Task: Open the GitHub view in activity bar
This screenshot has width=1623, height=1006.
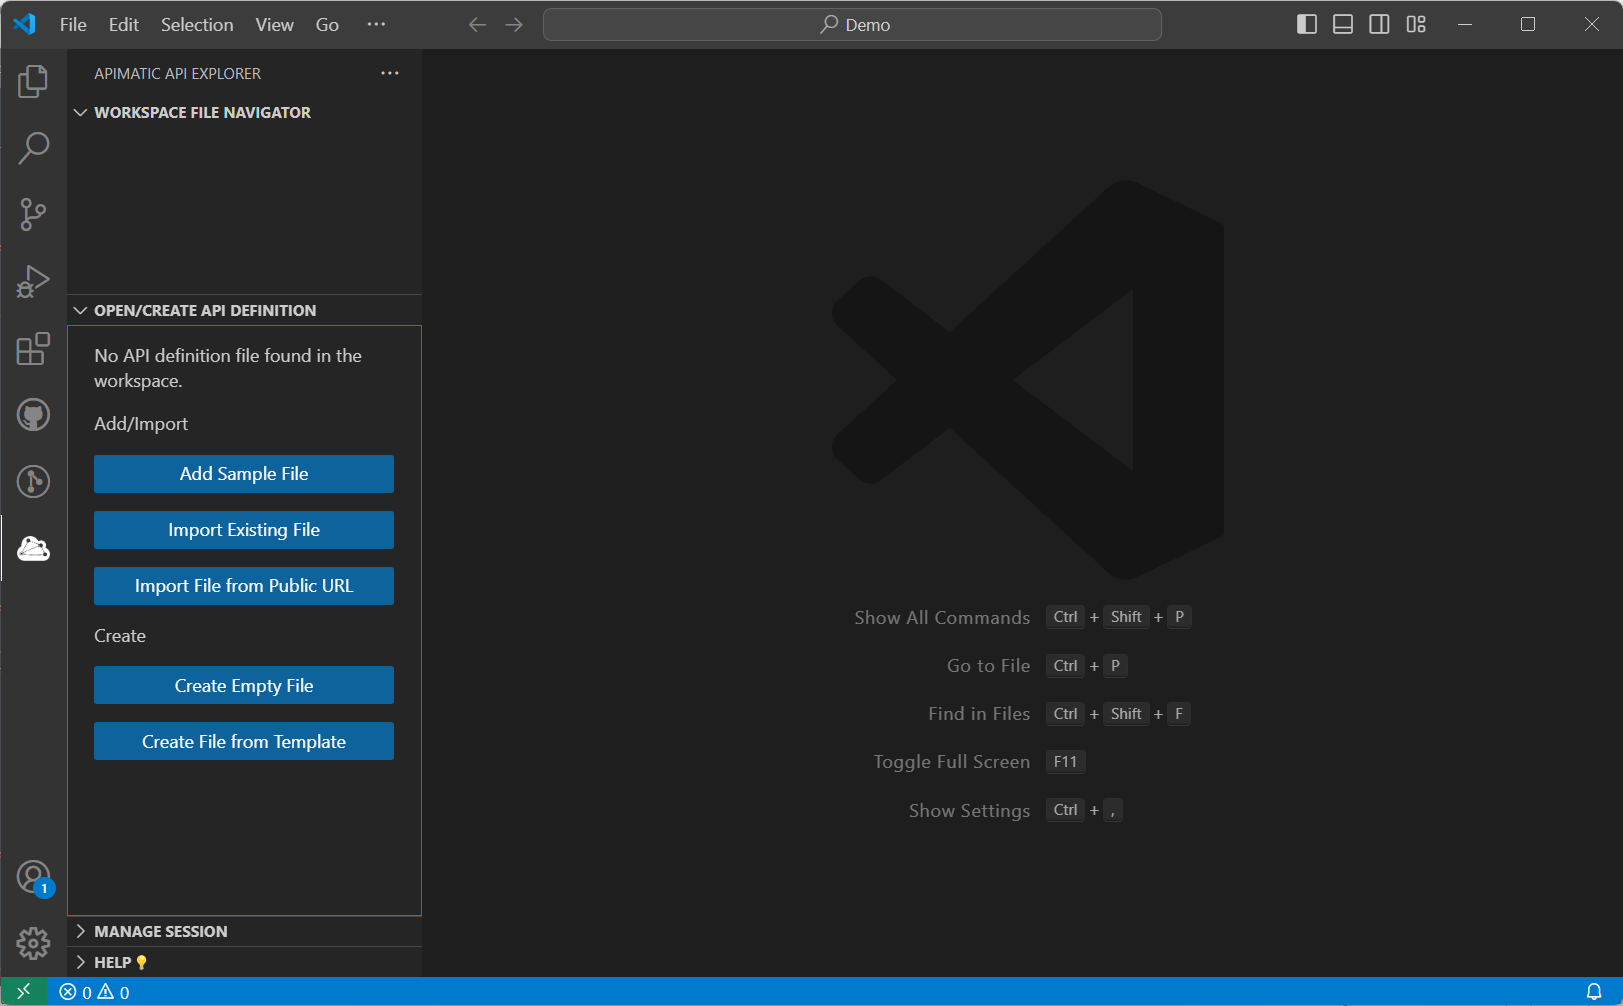Action: tap(33, 415)
